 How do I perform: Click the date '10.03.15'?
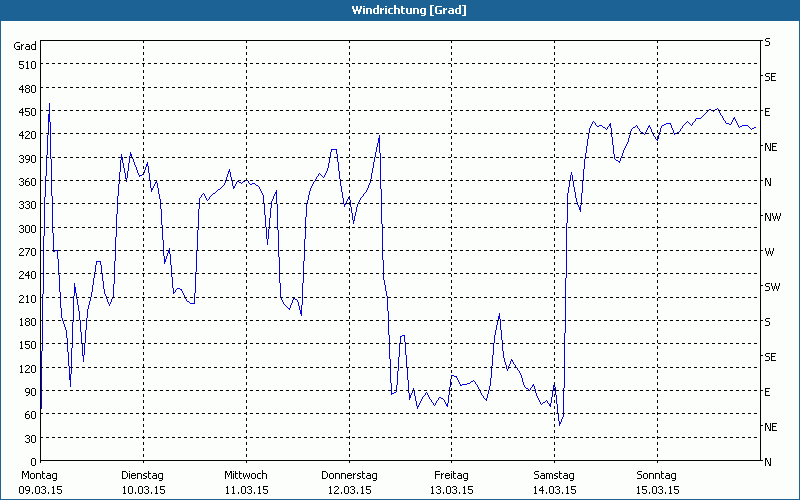pos(143,490)
